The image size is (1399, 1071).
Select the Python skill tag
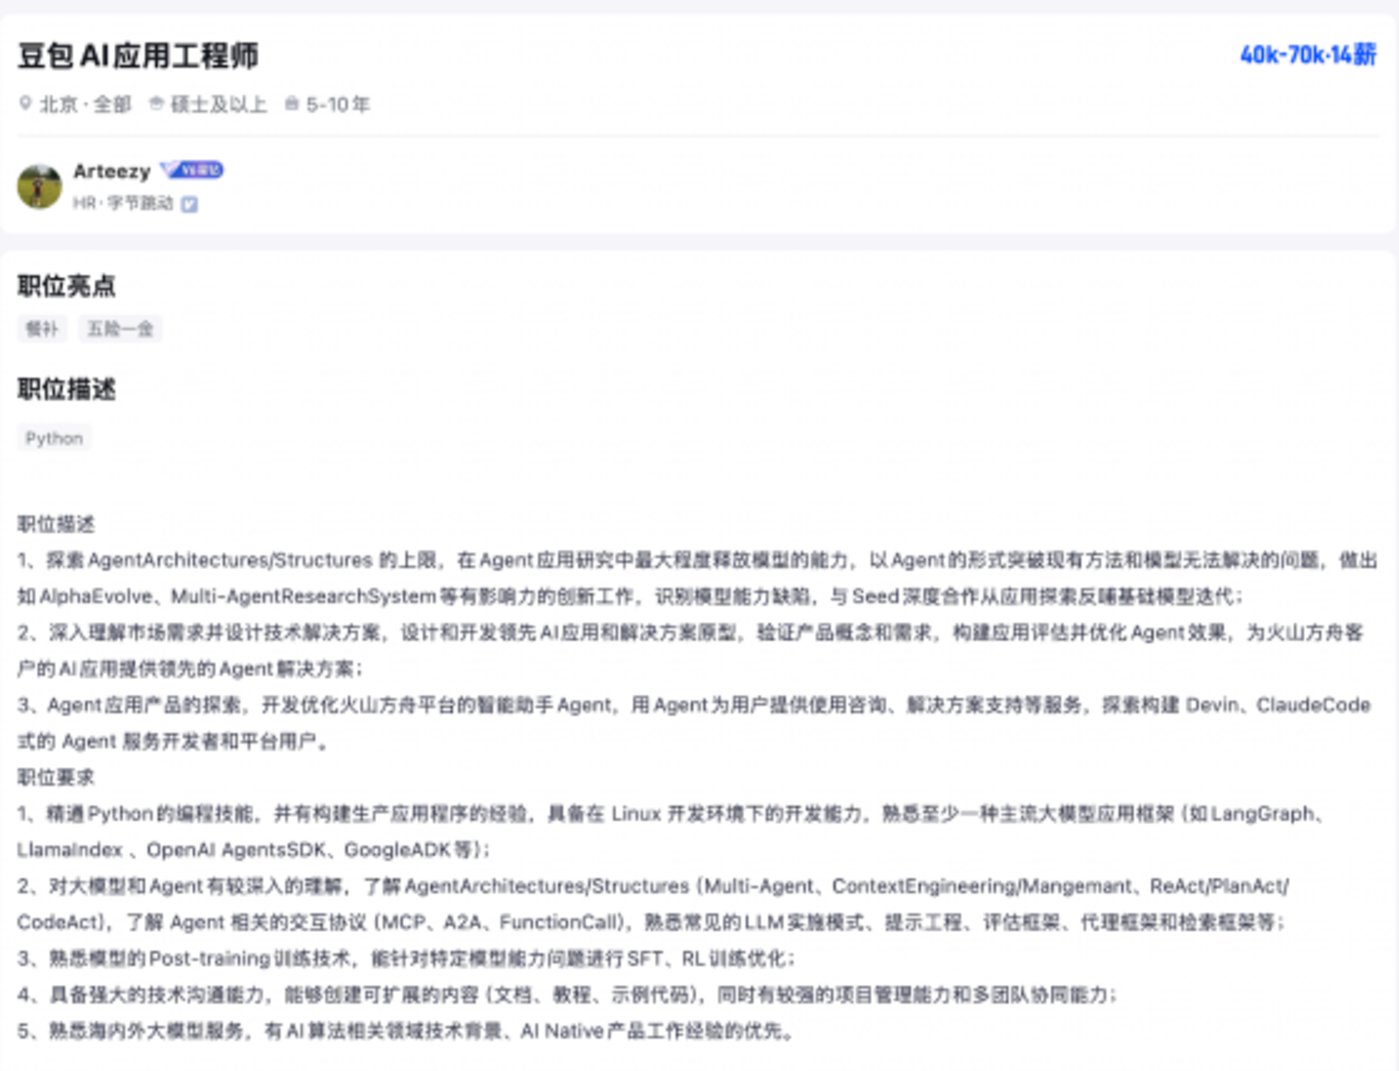pyautogui.click(x=54, y=438)
